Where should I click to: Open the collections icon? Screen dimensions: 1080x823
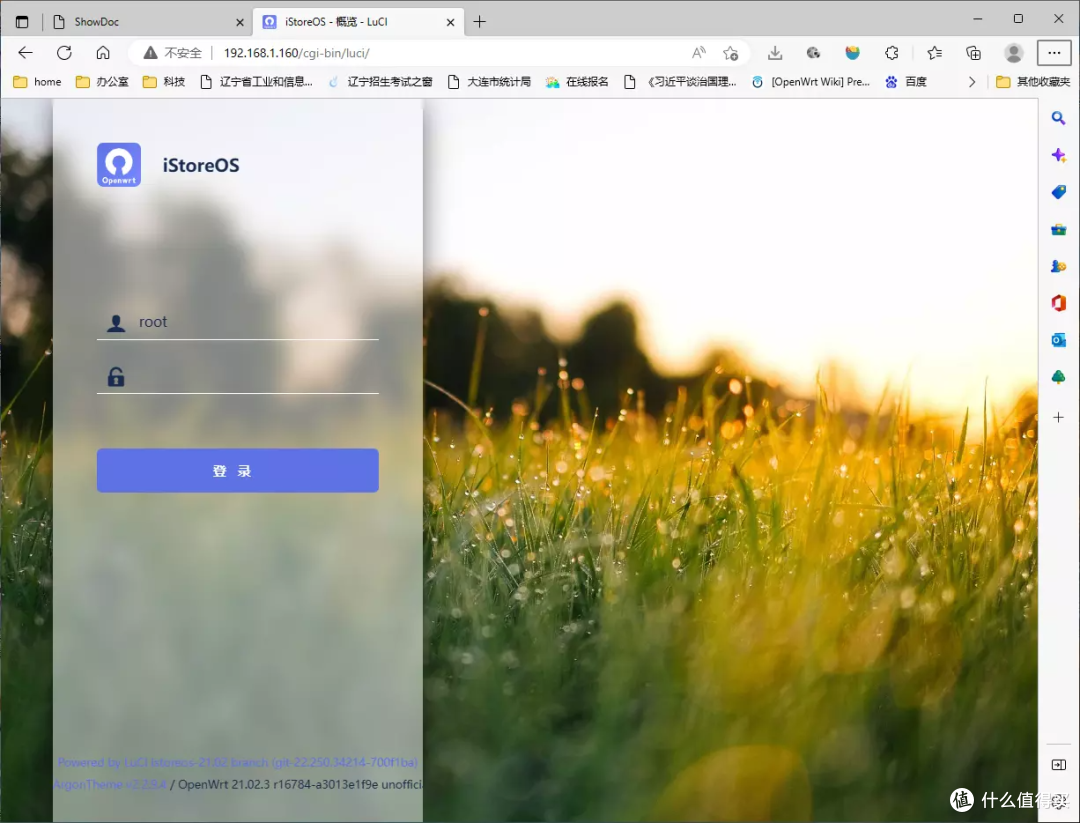973,53
